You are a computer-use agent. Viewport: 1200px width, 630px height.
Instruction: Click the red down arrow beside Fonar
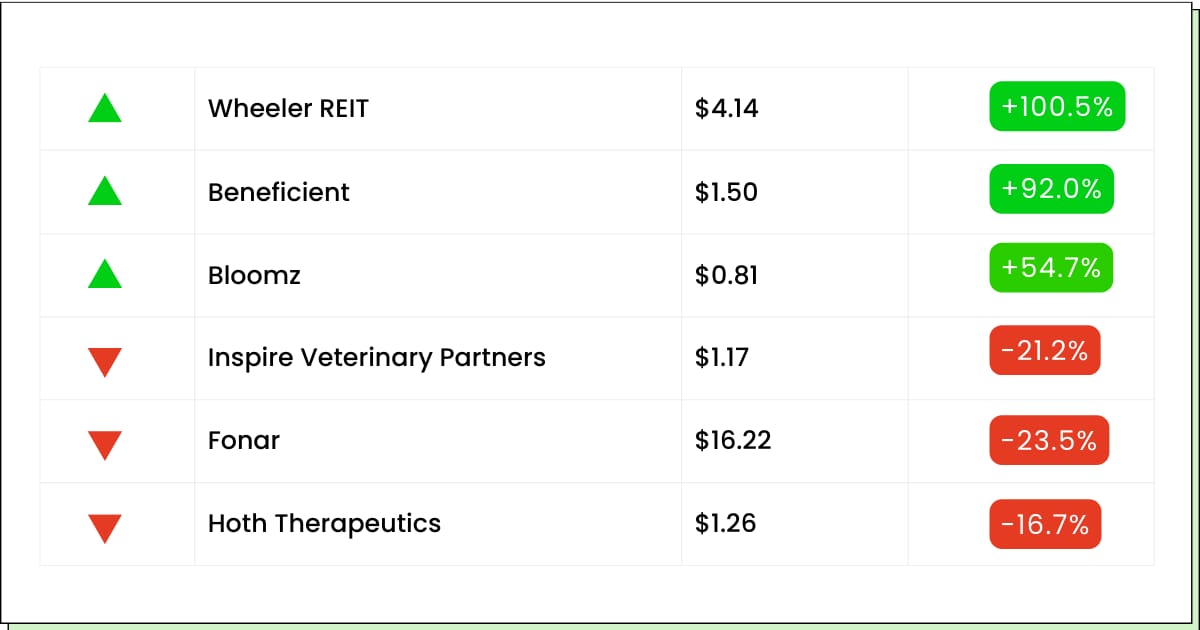(x=105, y=444)
